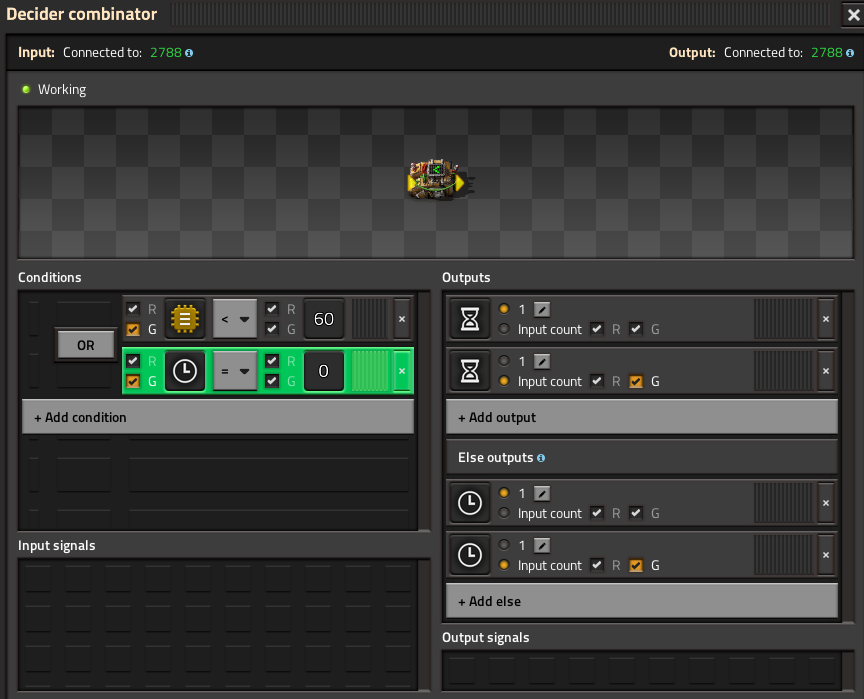Show Else outputs info tooltip icon
864x699 pixels.
tap(541, 458)
